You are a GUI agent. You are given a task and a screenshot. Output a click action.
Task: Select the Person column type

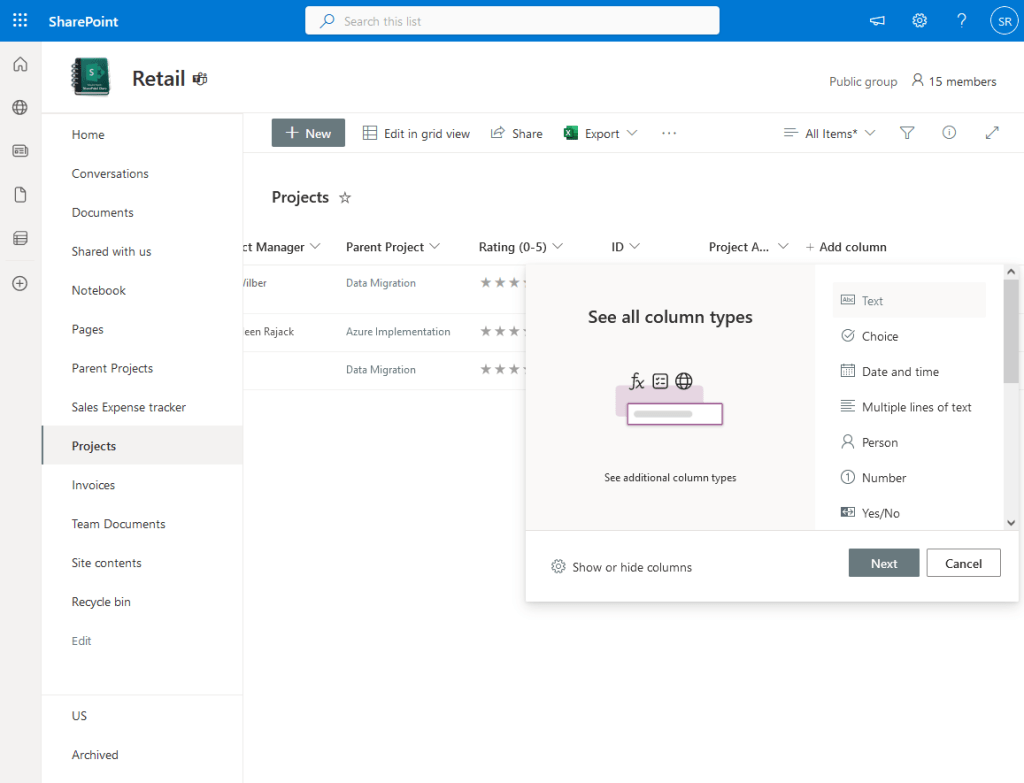click(877, 441)
